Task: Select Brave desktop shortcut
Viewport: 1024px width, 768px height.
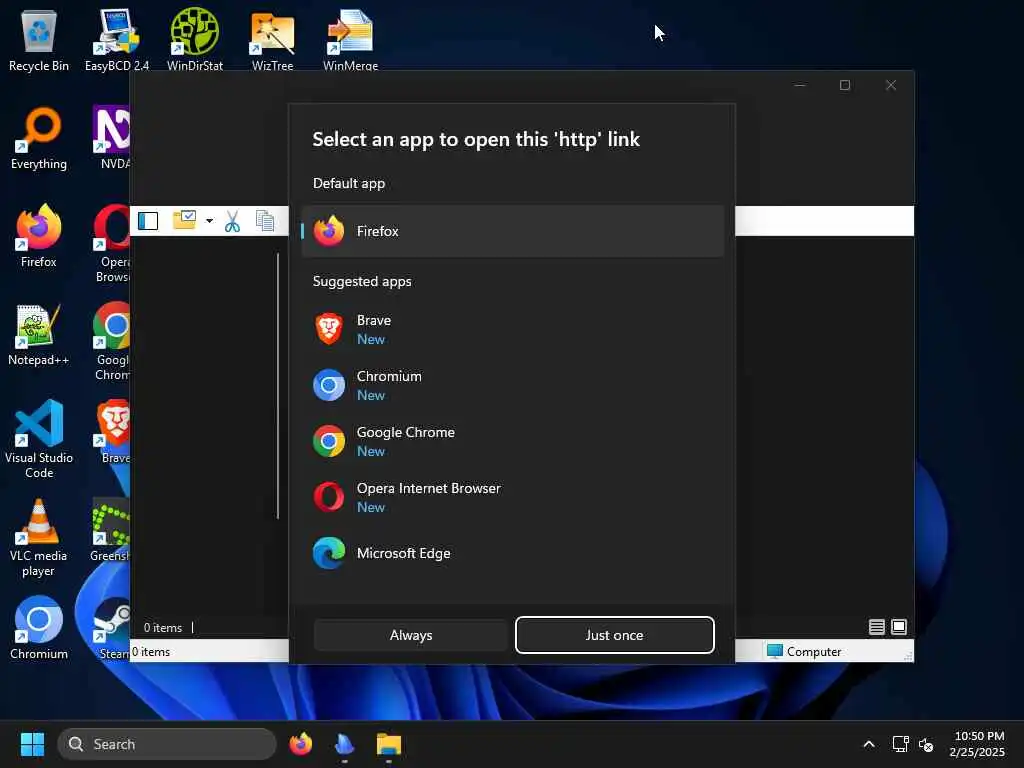Action: point(112,432)
